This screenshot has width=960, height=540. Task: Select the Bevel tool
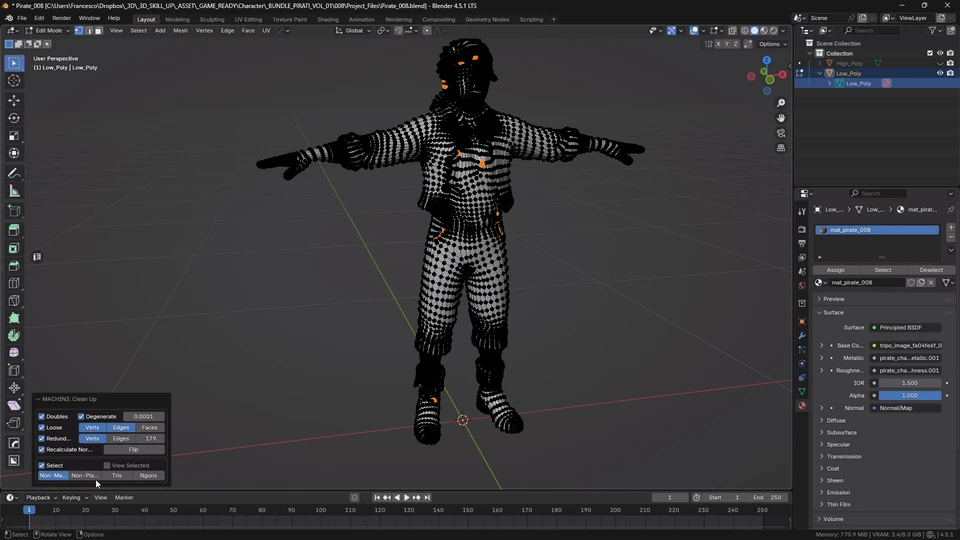[x=14, y=266]
